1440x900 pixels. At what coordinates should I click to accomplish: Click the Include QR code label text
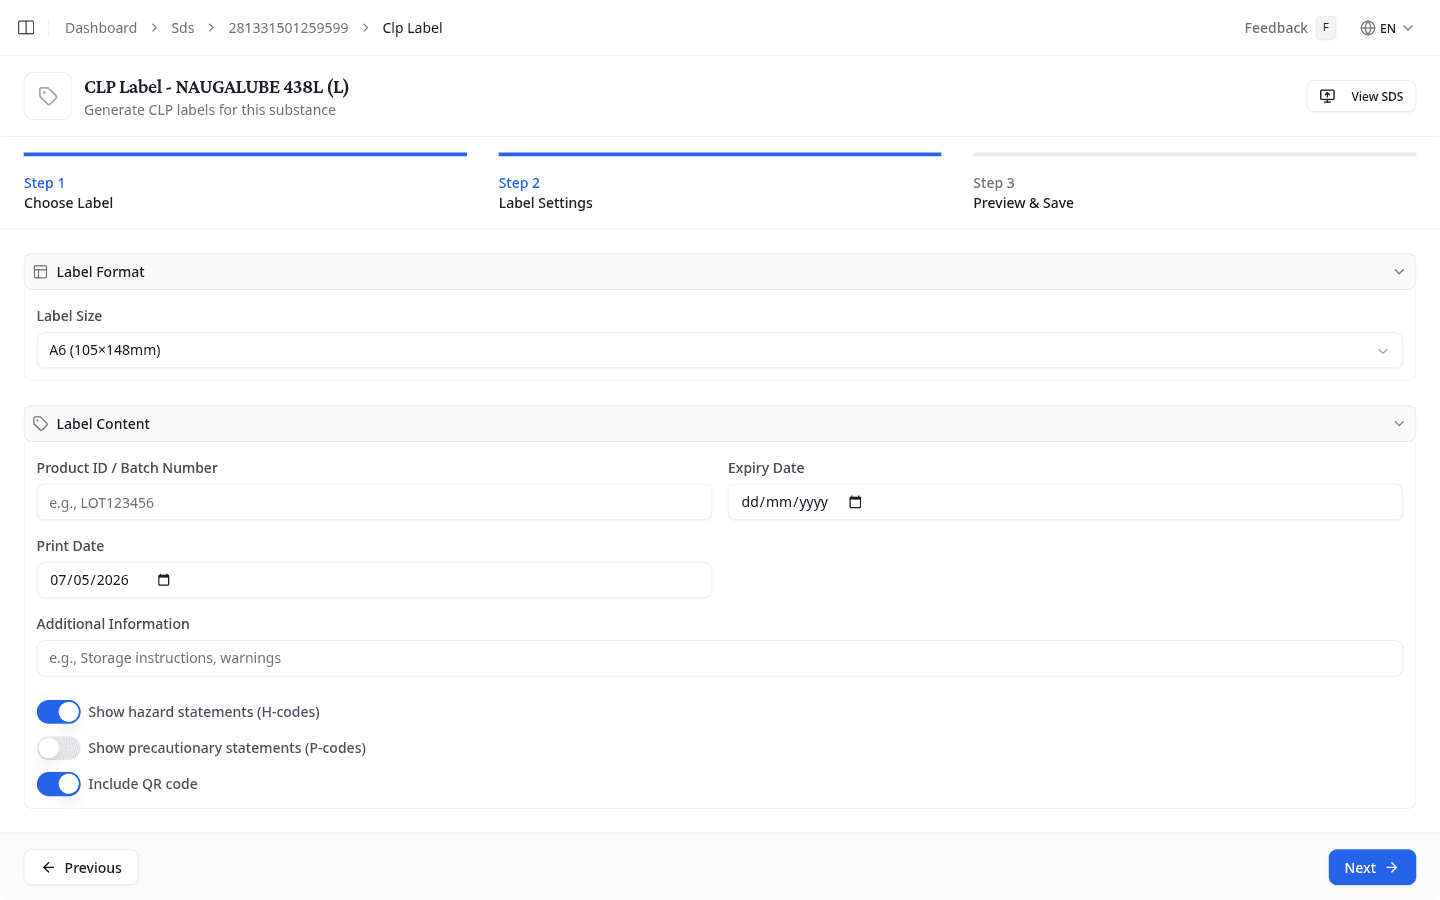point(143,784)
